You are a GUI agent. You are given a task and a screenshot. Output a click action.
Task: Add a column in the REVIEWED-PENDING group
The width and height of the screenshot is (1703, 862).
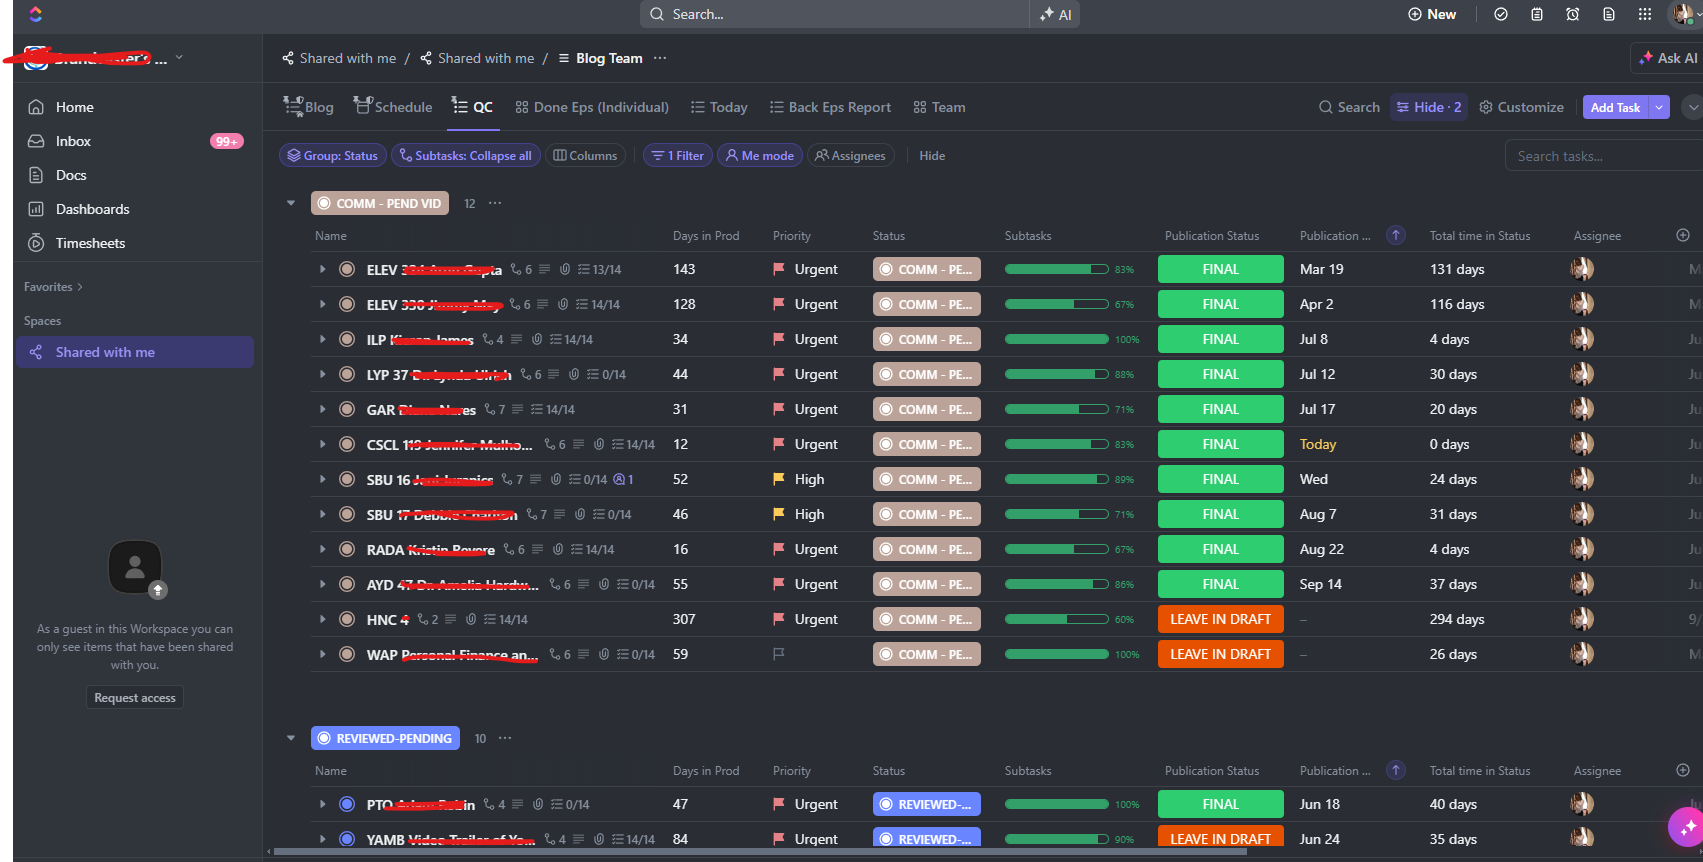(1683, 770)
